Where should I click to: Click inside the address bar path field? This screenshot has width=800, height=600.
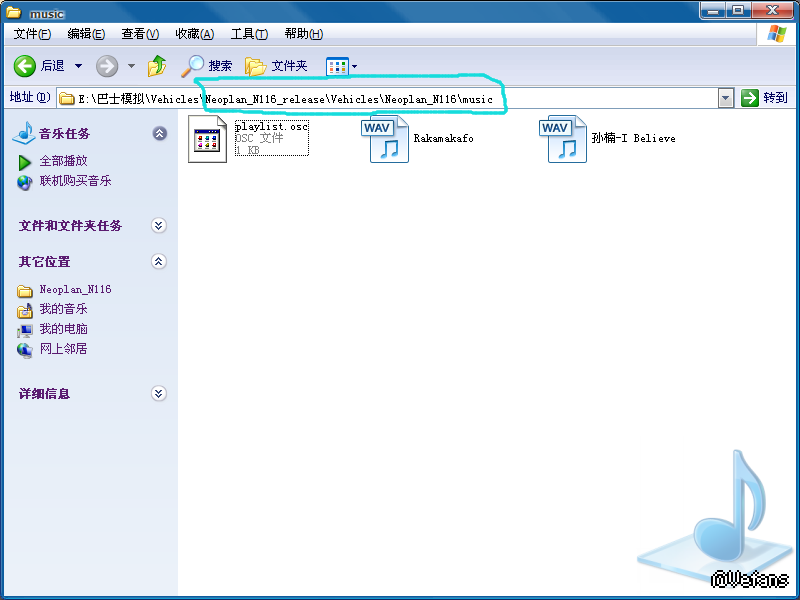pos(387,98)
